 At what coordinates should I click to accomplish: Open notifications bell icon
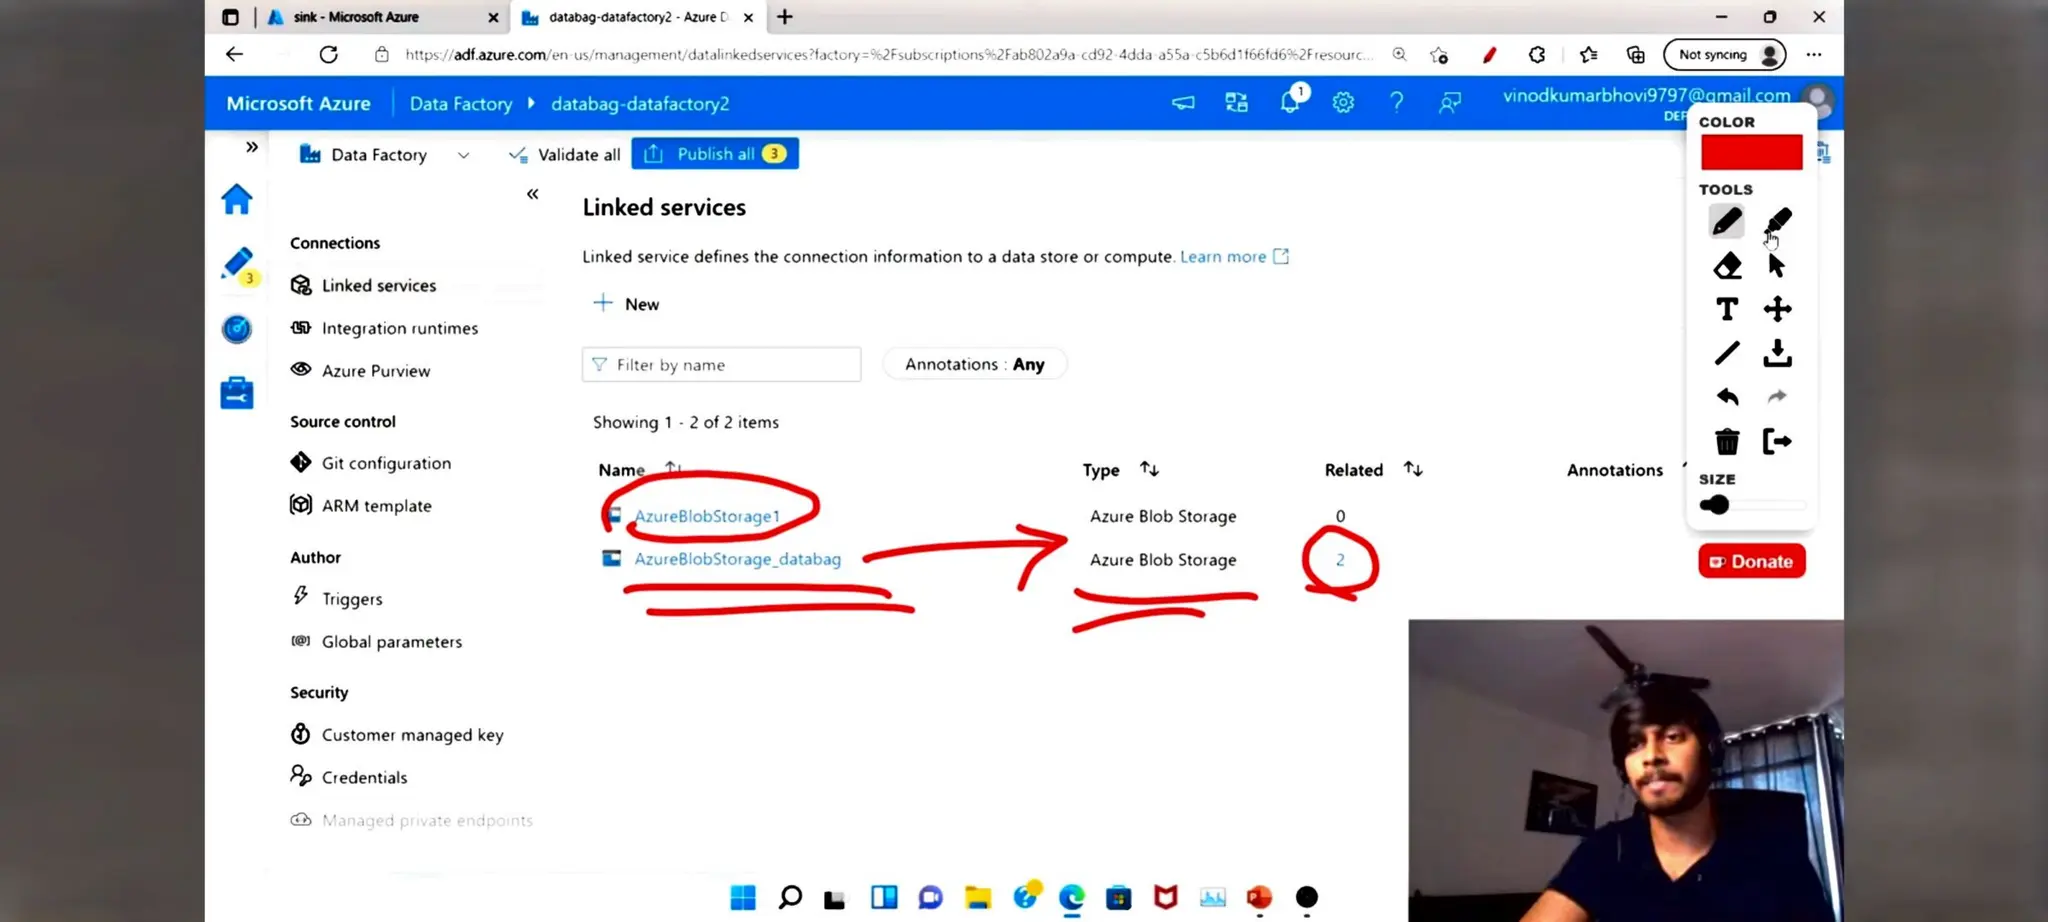coord(1291,101)
